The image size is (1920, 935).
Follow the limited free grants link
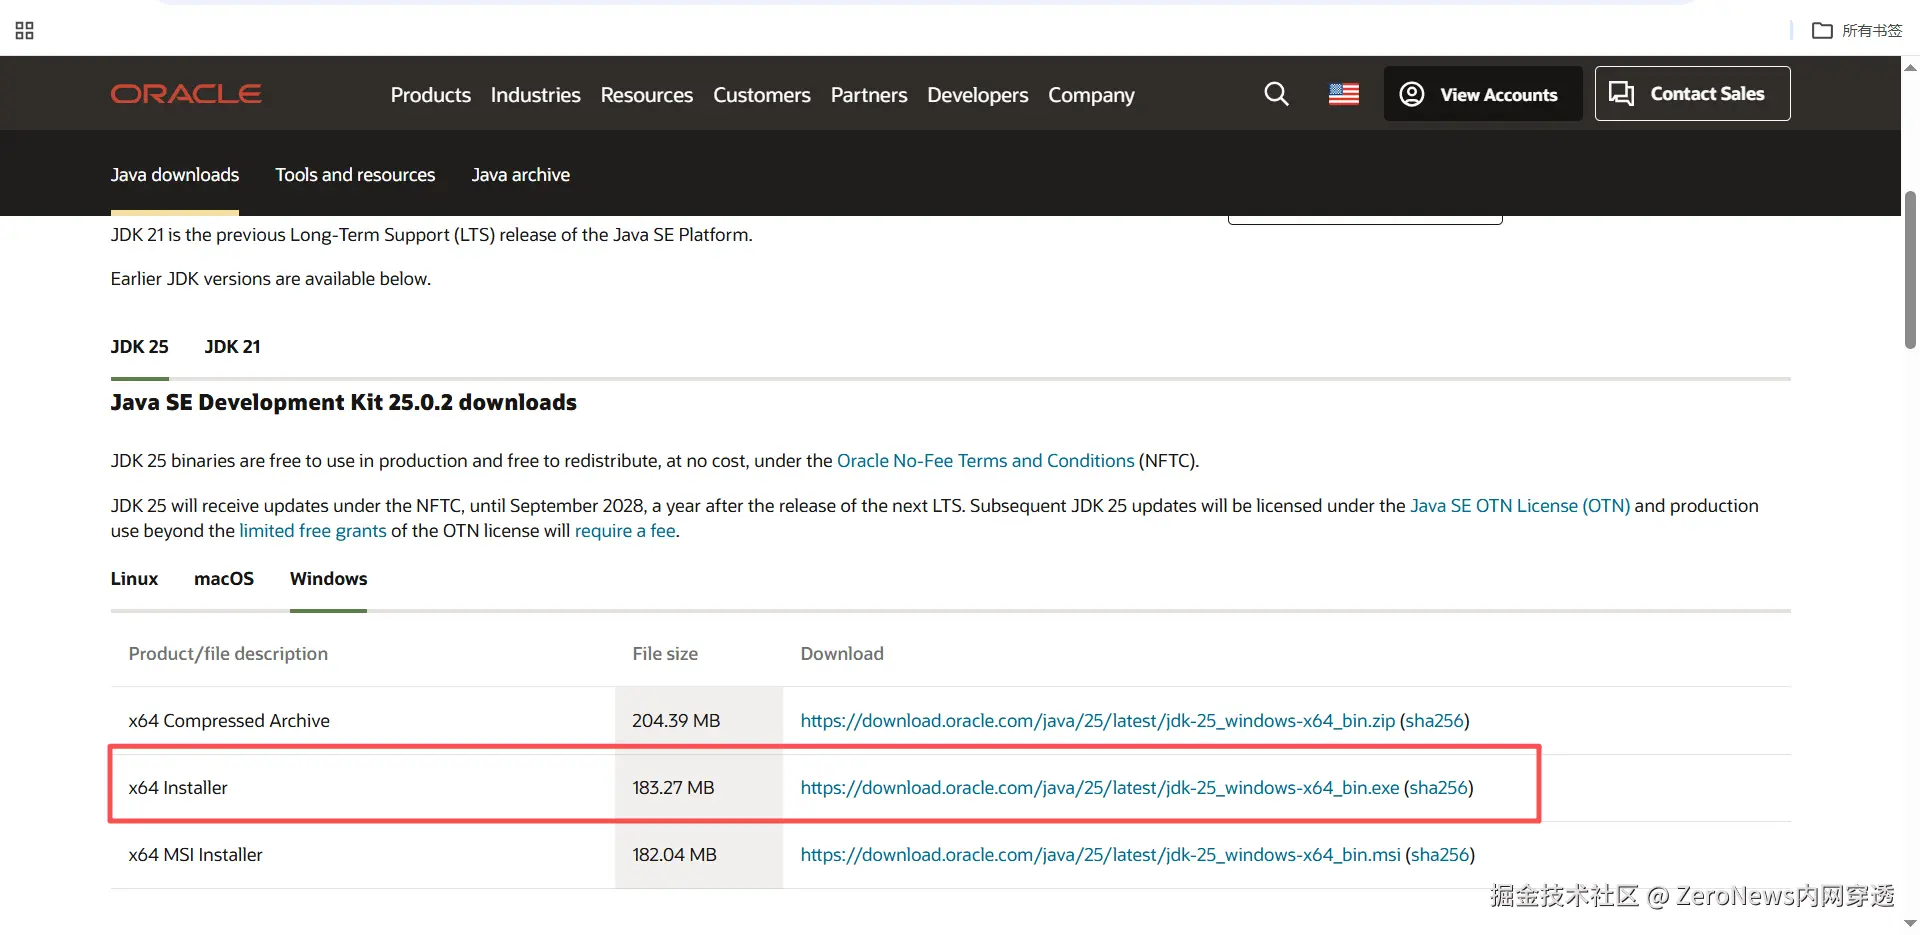tap(313, 531)
